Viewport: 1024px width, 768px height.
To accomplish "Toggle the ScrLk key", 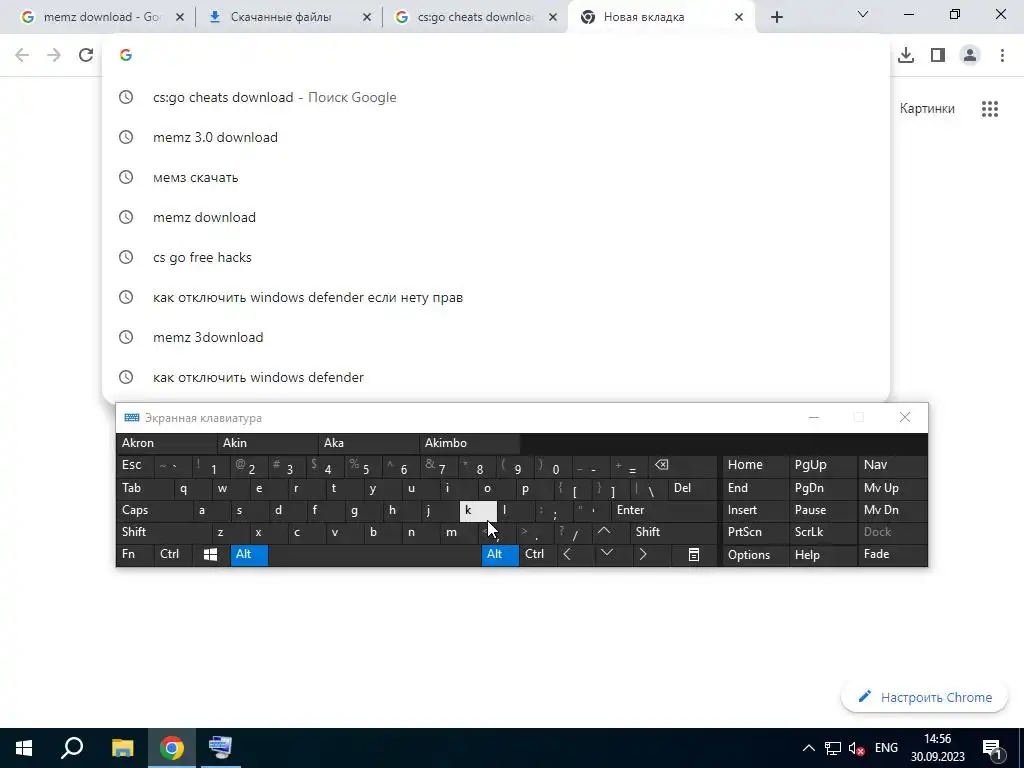I will pos(822,532).
